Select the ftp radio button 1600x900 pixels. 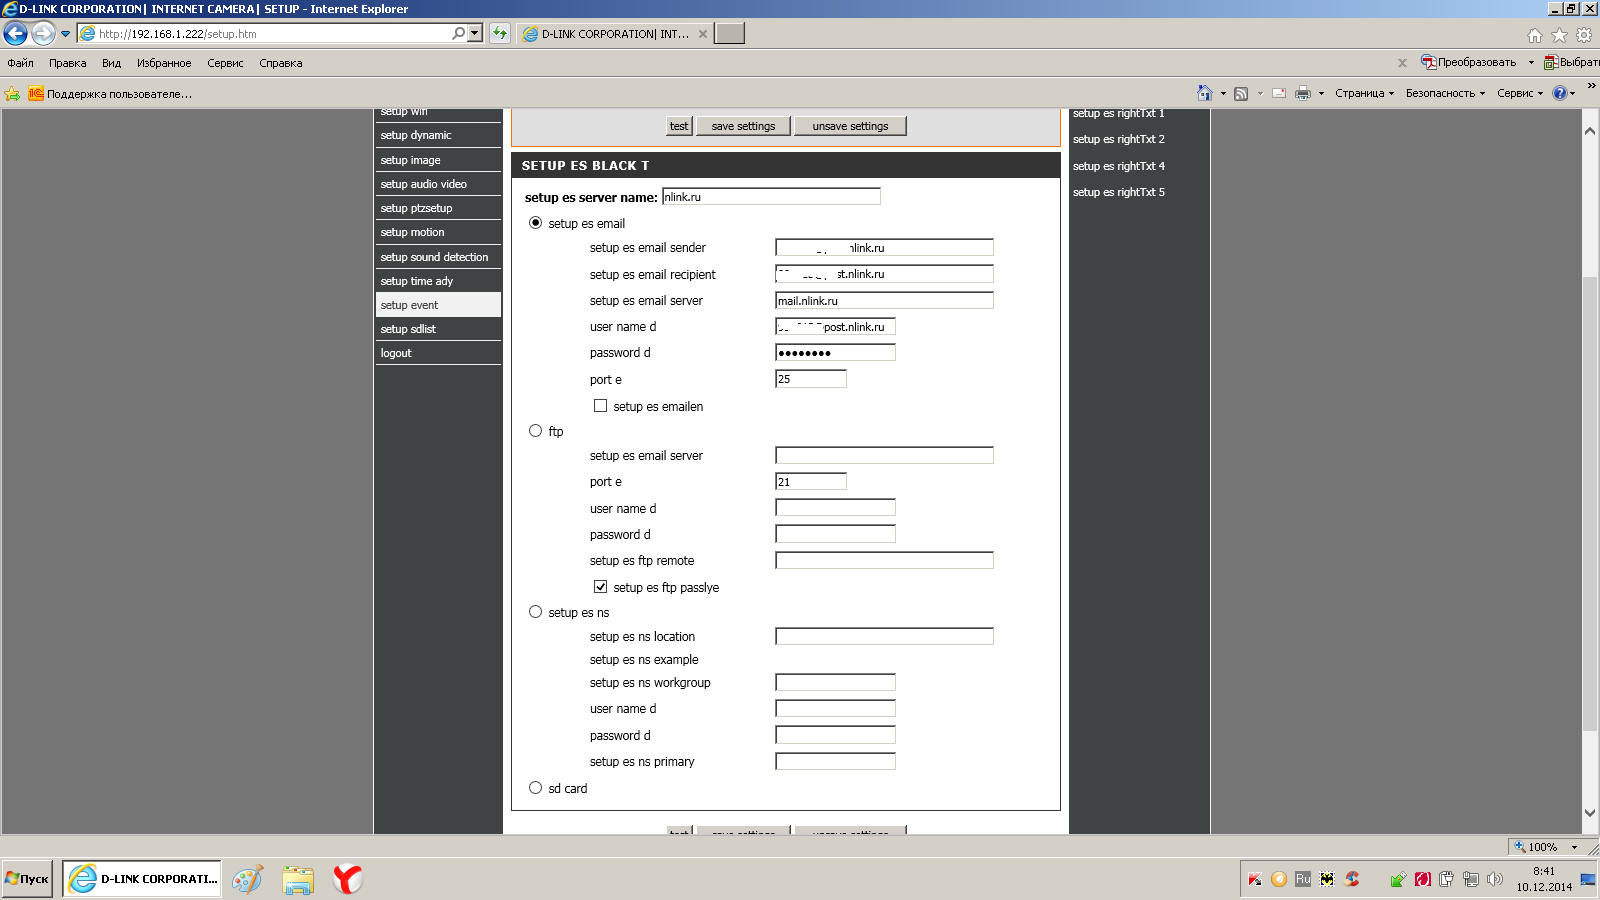535,431
